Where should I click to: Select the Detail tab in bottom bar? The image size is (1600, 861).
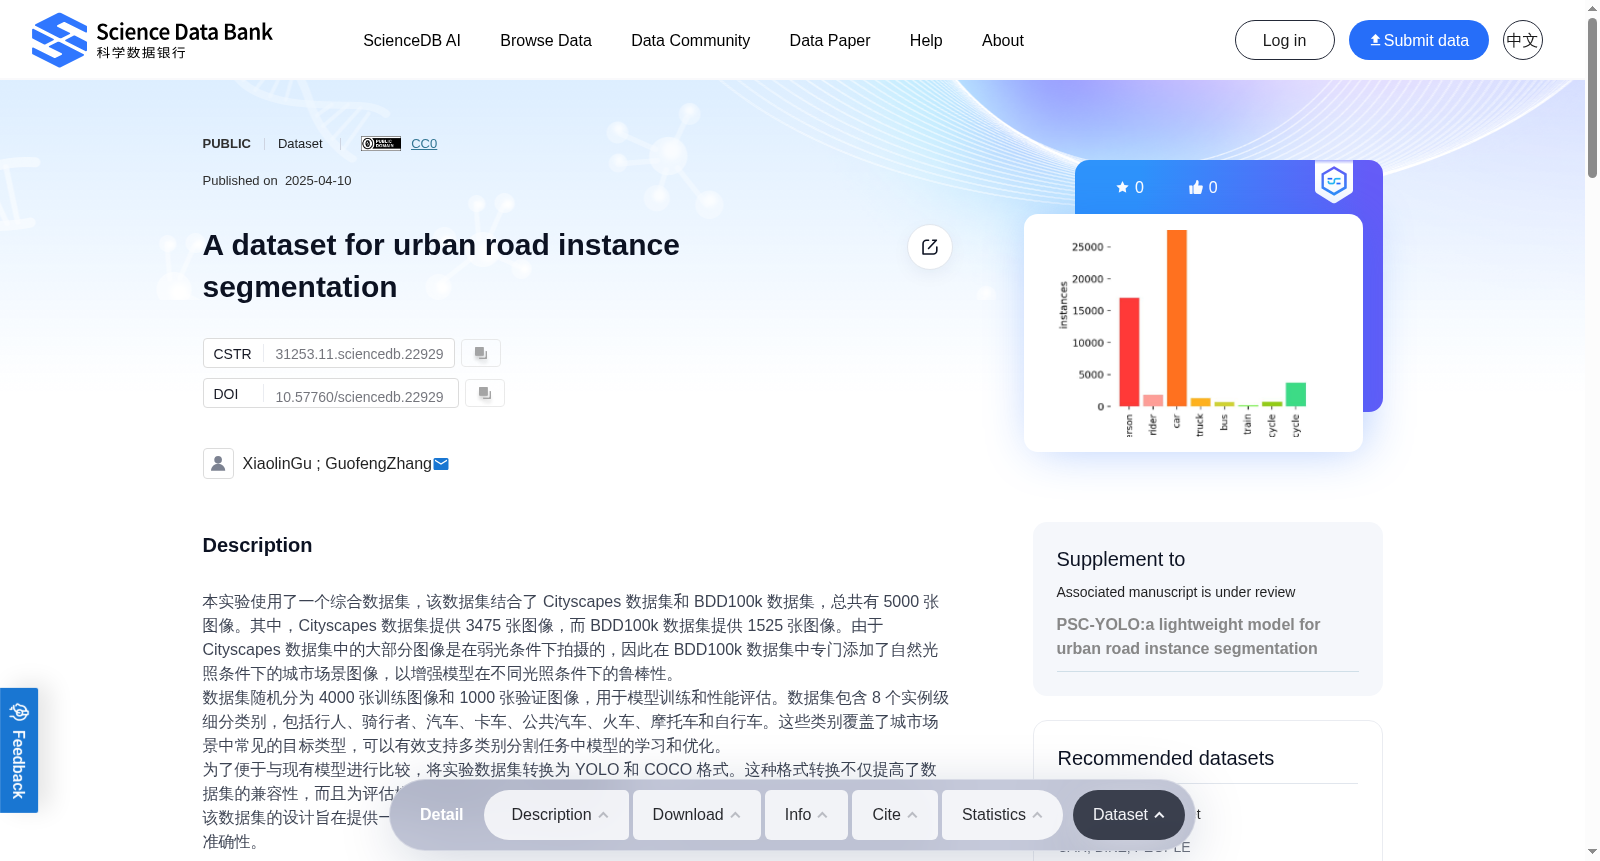click(441, 815)
